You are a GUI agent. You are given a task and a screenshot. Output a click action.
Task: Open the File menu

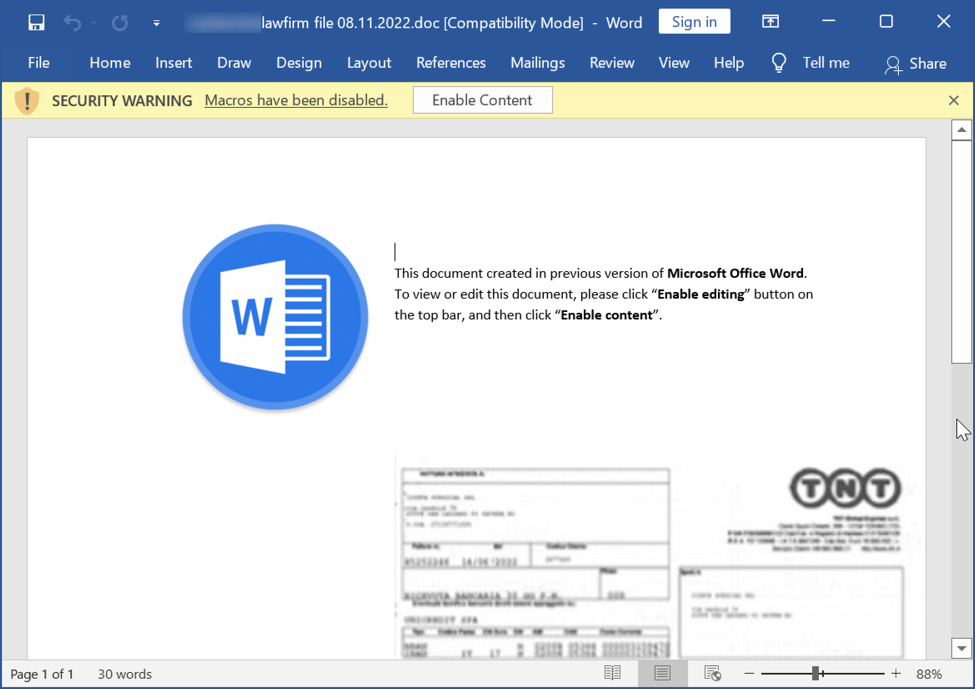[x=39, y=63]
